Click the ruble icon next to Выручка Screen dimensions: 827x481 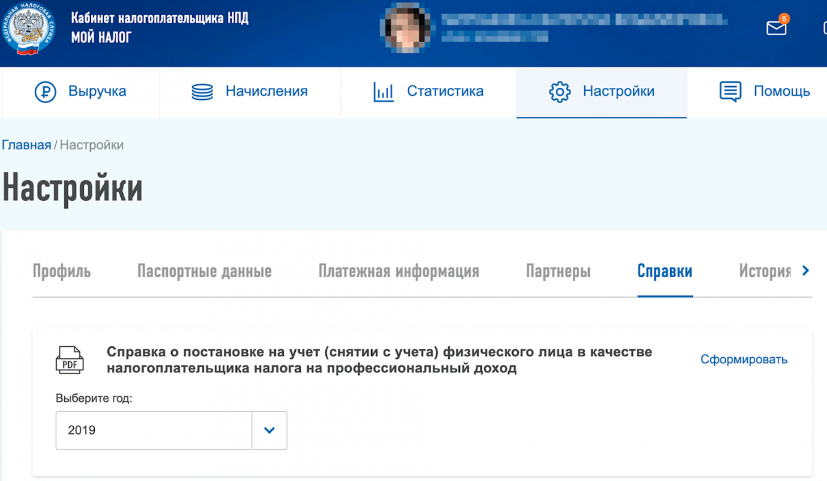46,92
